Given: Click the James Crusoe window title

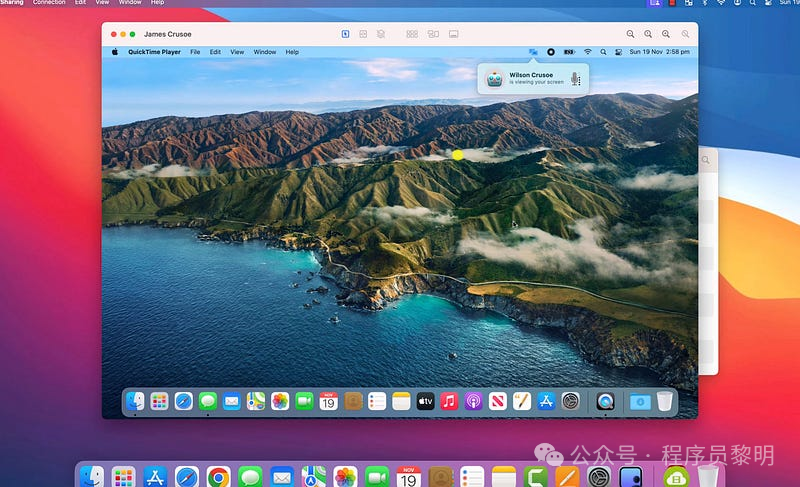Looking at the screenshot, I should [167, 34].
